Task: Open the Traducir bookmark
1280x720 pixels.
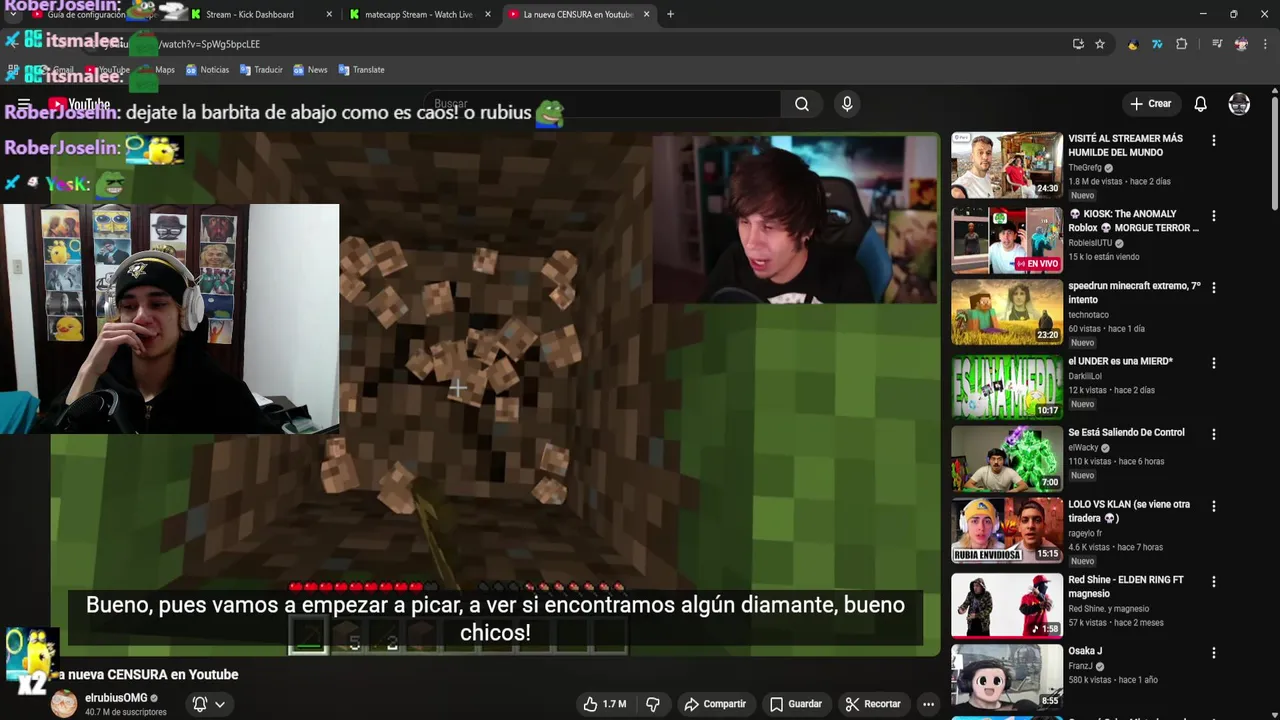Action: point(260,70)
